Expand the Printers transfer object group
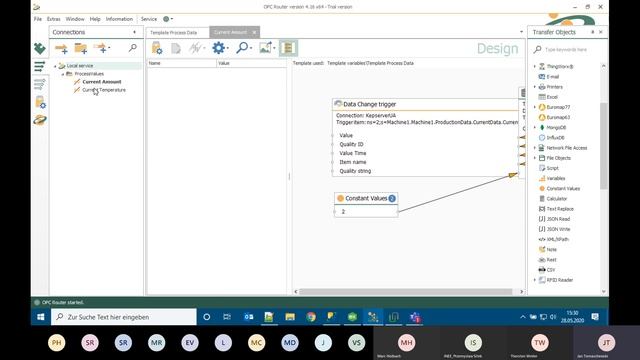This screenshot has width=640, height=360. (x=535, y=87)
